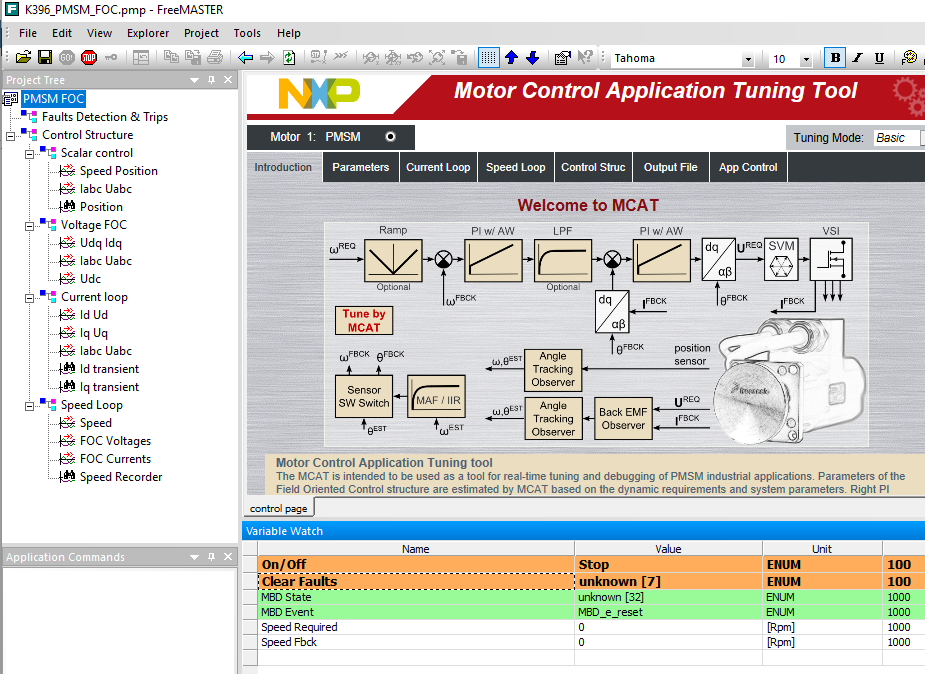Pin the Application Commands panel
Image resolution: width=925 pixels, height=674 pixels.
[211, 557]
